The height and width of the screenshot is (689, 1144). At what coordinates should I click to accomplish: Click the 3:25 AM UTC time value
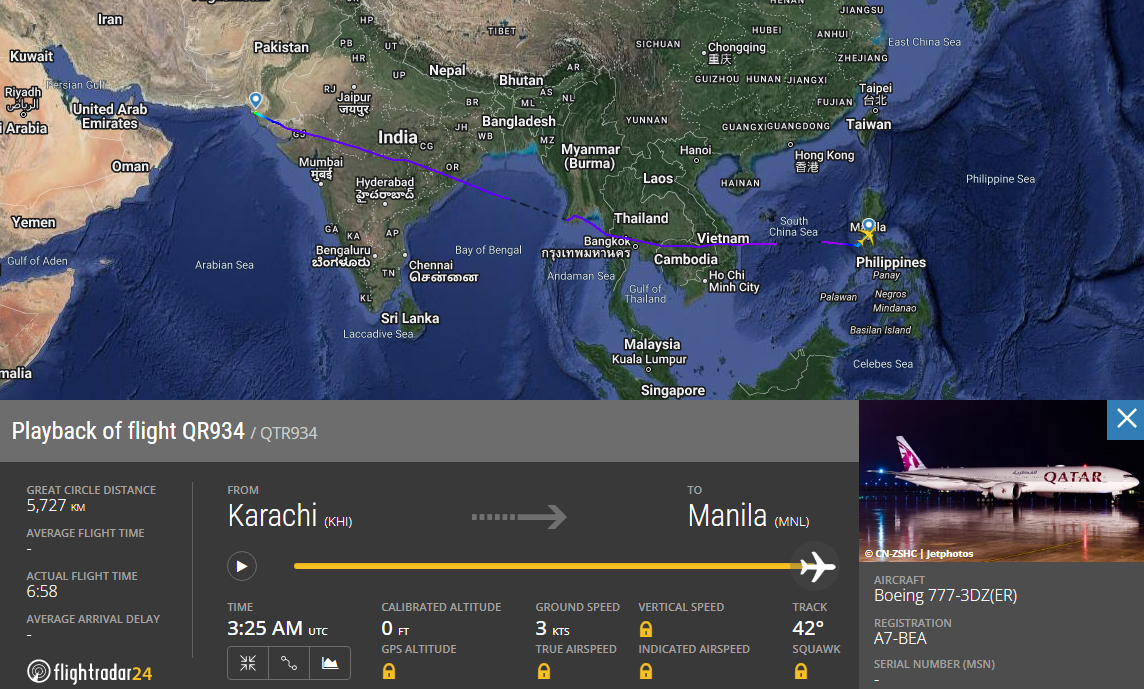[277, 628]
